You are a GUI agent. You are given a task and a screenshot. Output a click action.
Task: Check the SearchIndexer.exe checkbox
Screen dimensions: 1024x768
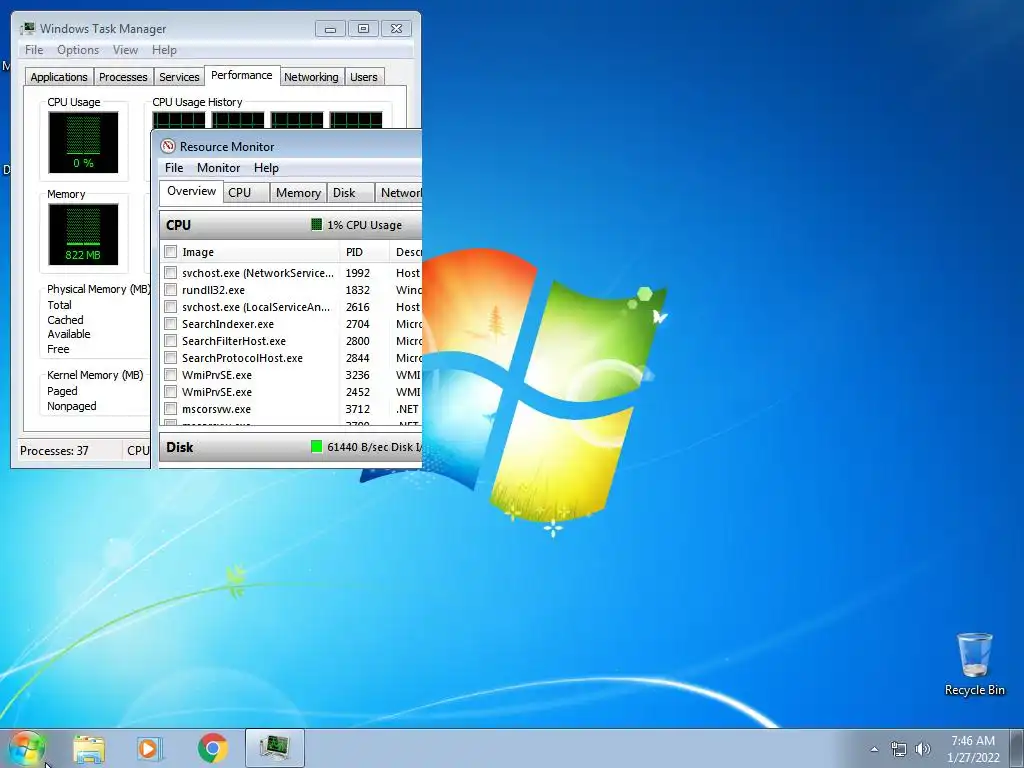click(170, 323)
